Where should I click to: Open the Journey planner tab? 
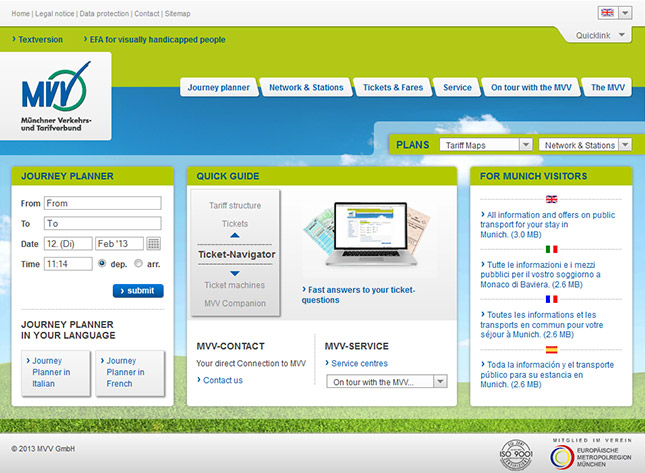click(x=219, y=87)
